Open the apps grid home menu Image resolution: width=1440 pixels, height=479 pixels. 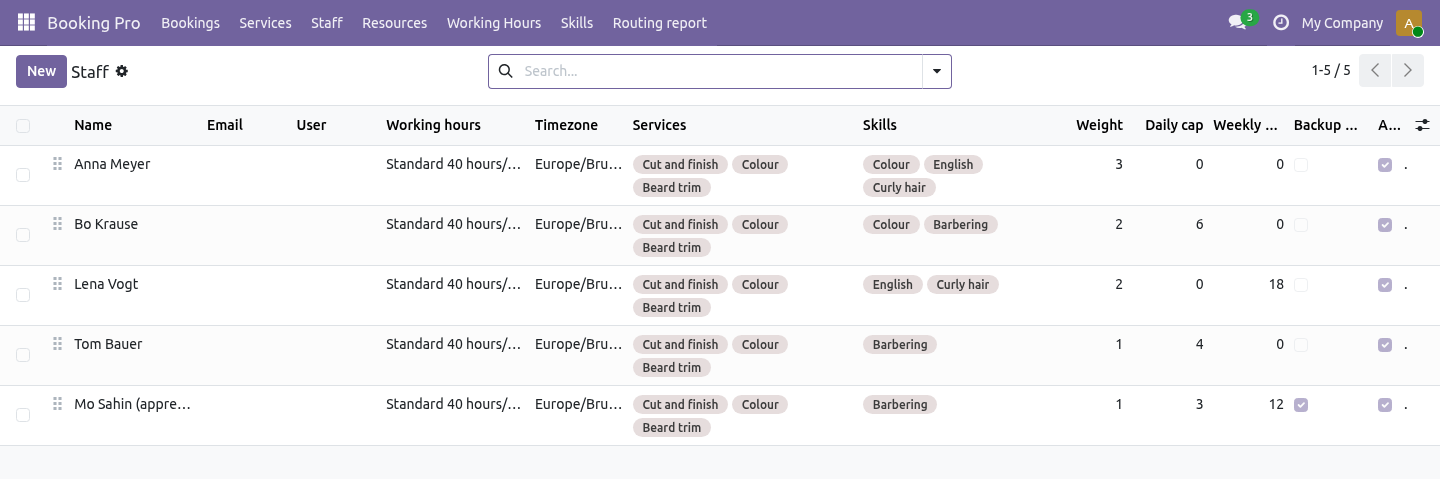pos(26,22)
